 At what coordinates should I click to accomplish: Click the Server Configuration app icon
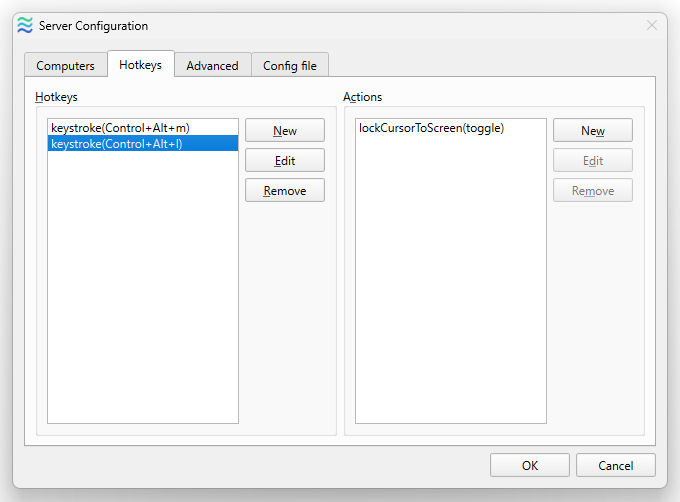[25, 26]
